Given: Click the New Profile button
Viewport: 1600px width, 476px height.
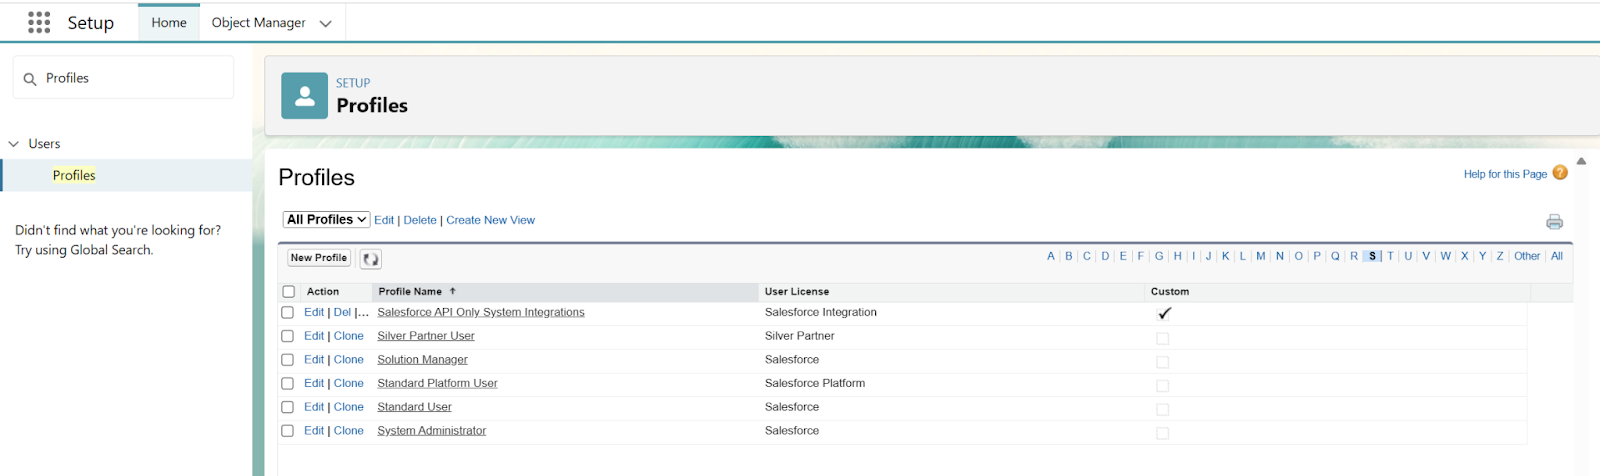Looking at the screenshot, I should pos(319,258).
